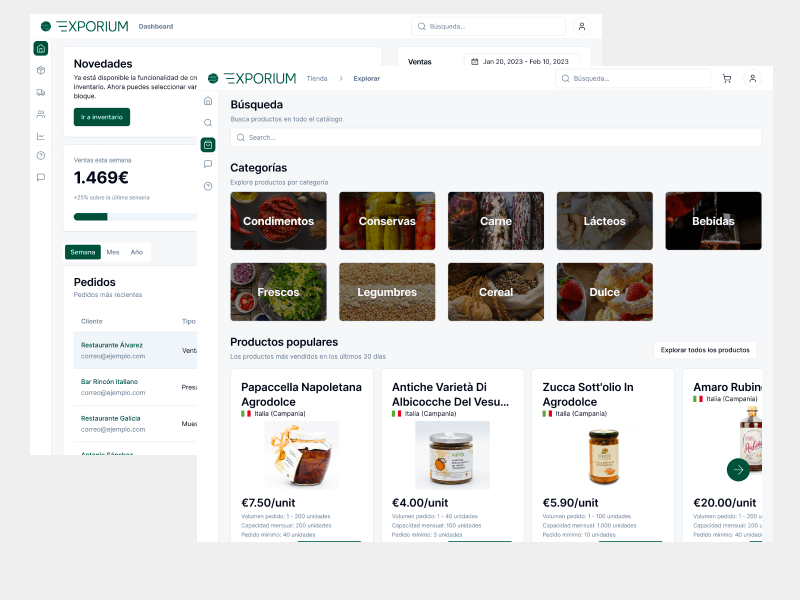Screen dimensions: 800x600
Task: Open the chart analytics icon in Dashboard sidebar
Action: pos(41,136)
